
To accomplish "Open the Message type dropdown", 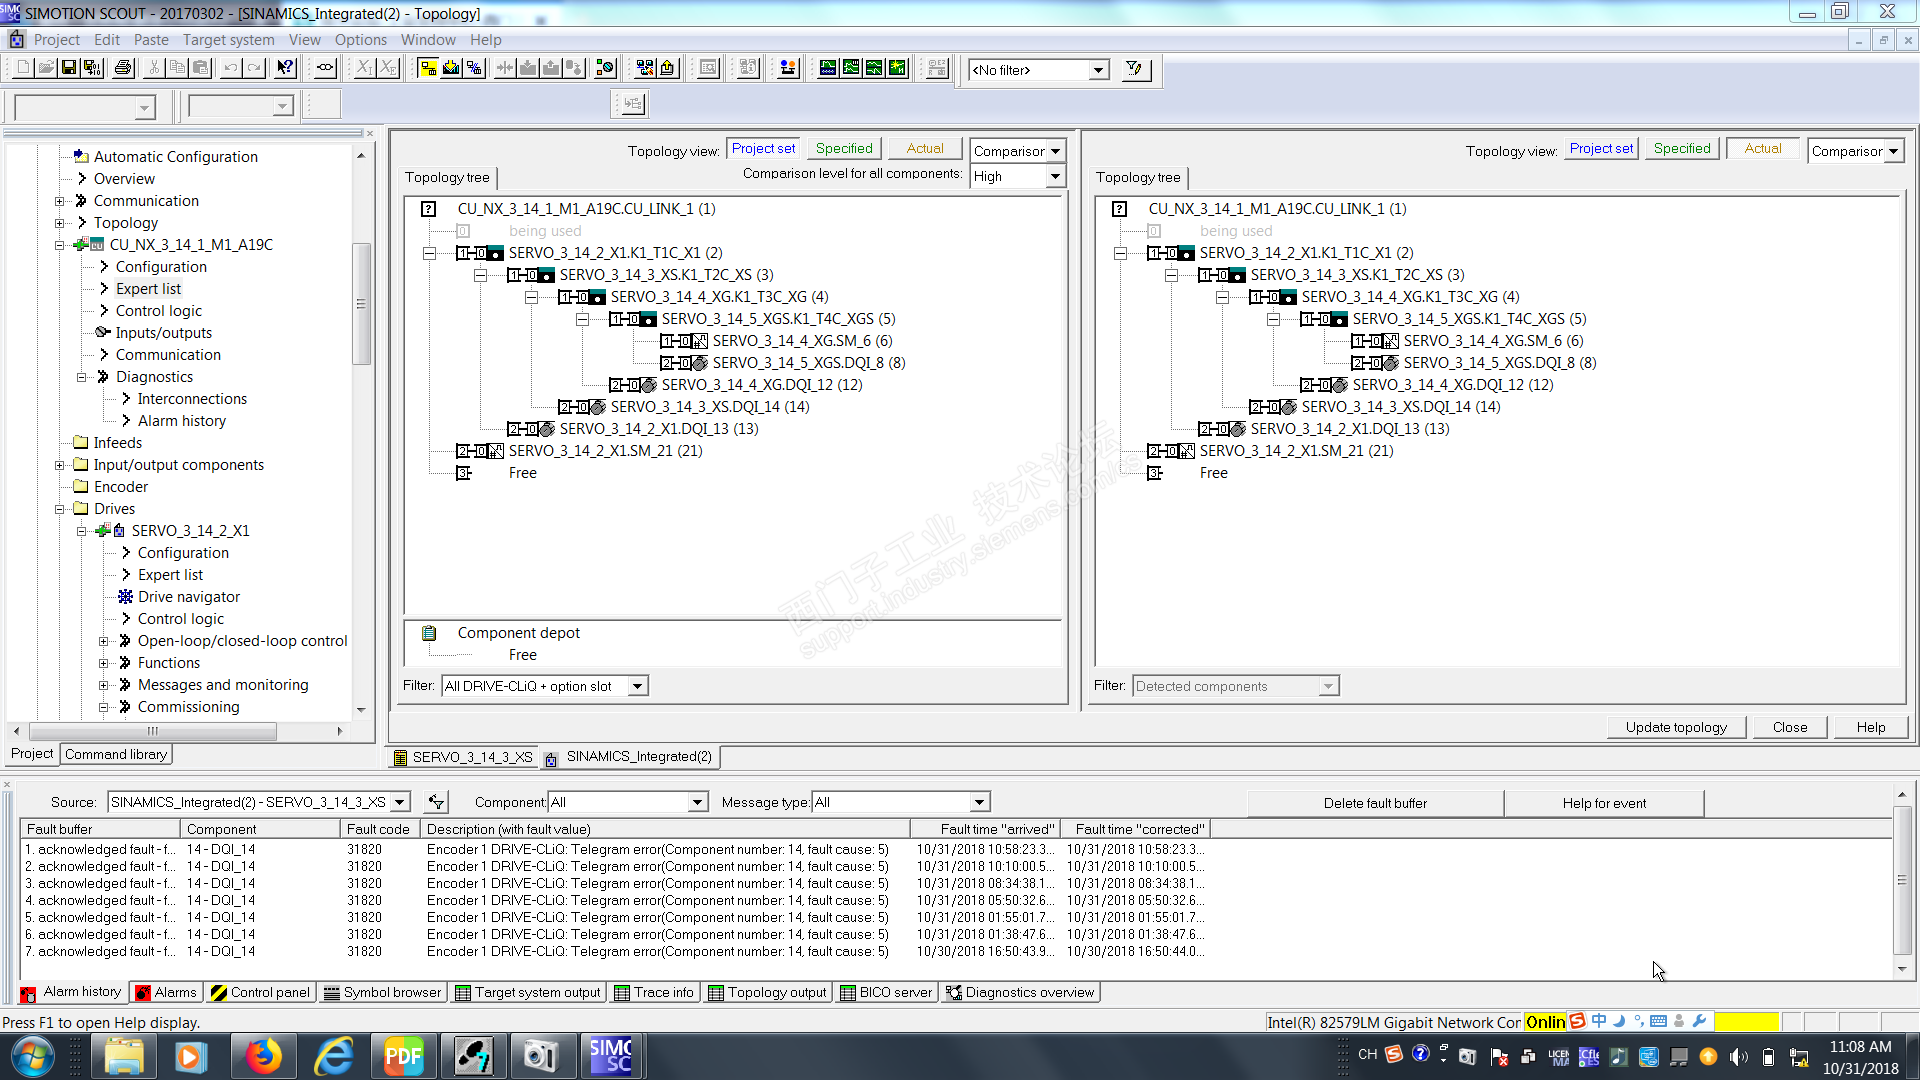I will click(x=979, y=802).
